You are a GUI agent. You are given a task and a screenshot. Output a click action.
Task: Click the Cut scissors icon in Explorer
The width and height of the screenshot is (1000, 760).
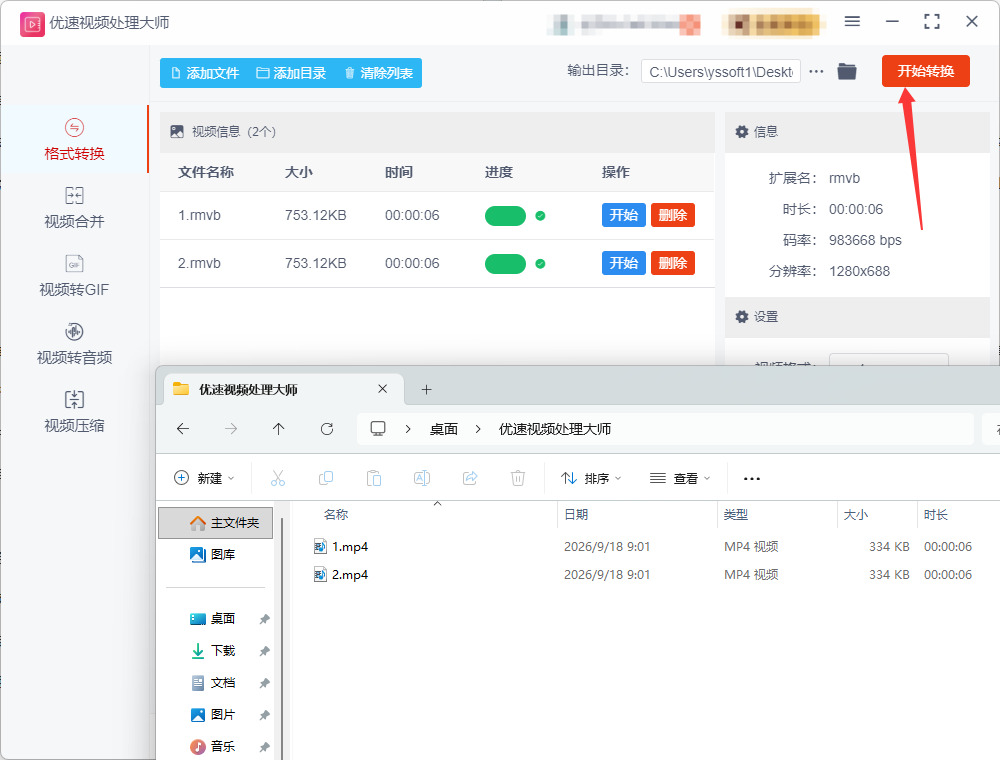click(277, 478)
